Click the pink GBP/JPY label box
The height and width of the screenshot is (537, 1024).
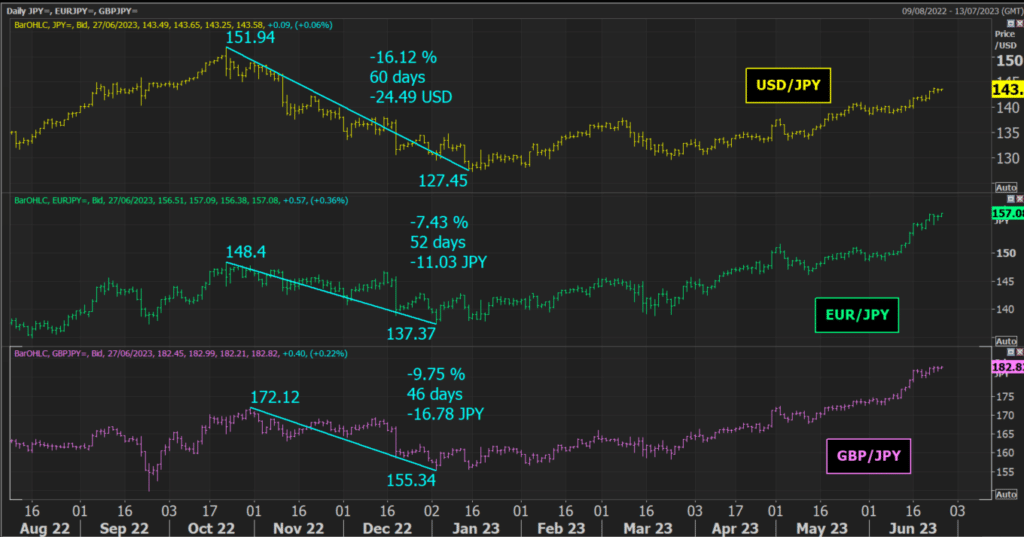tap(866, 459)
